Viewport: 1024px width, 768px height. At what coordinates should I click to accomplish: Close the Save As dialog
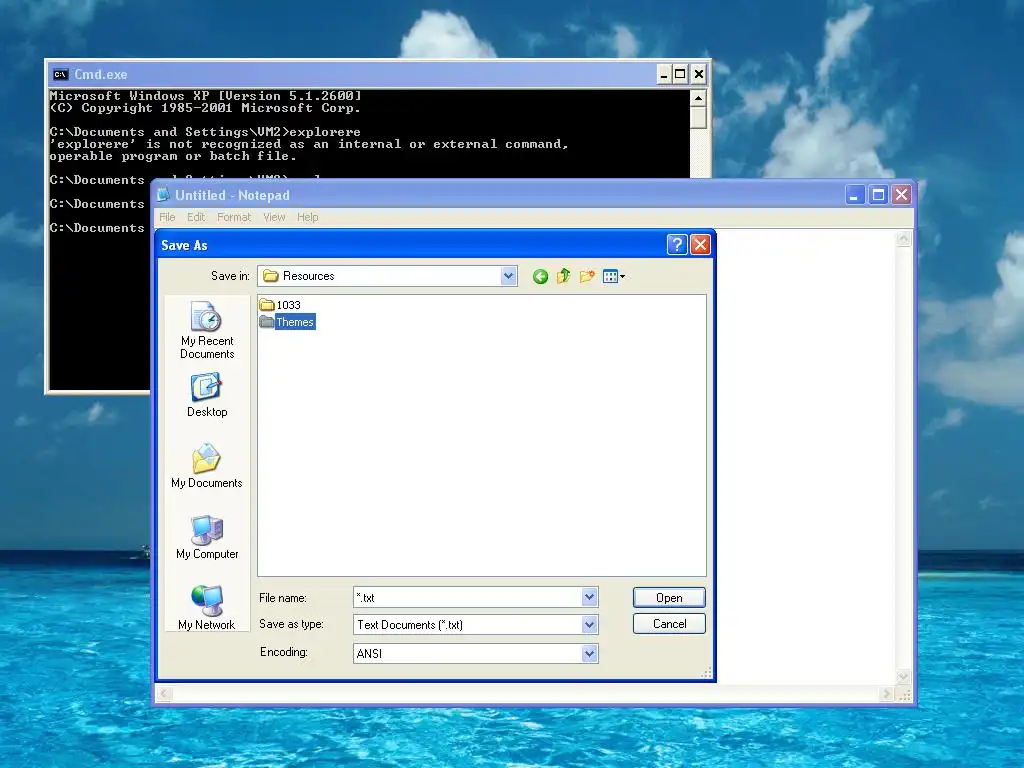(700, 245)
